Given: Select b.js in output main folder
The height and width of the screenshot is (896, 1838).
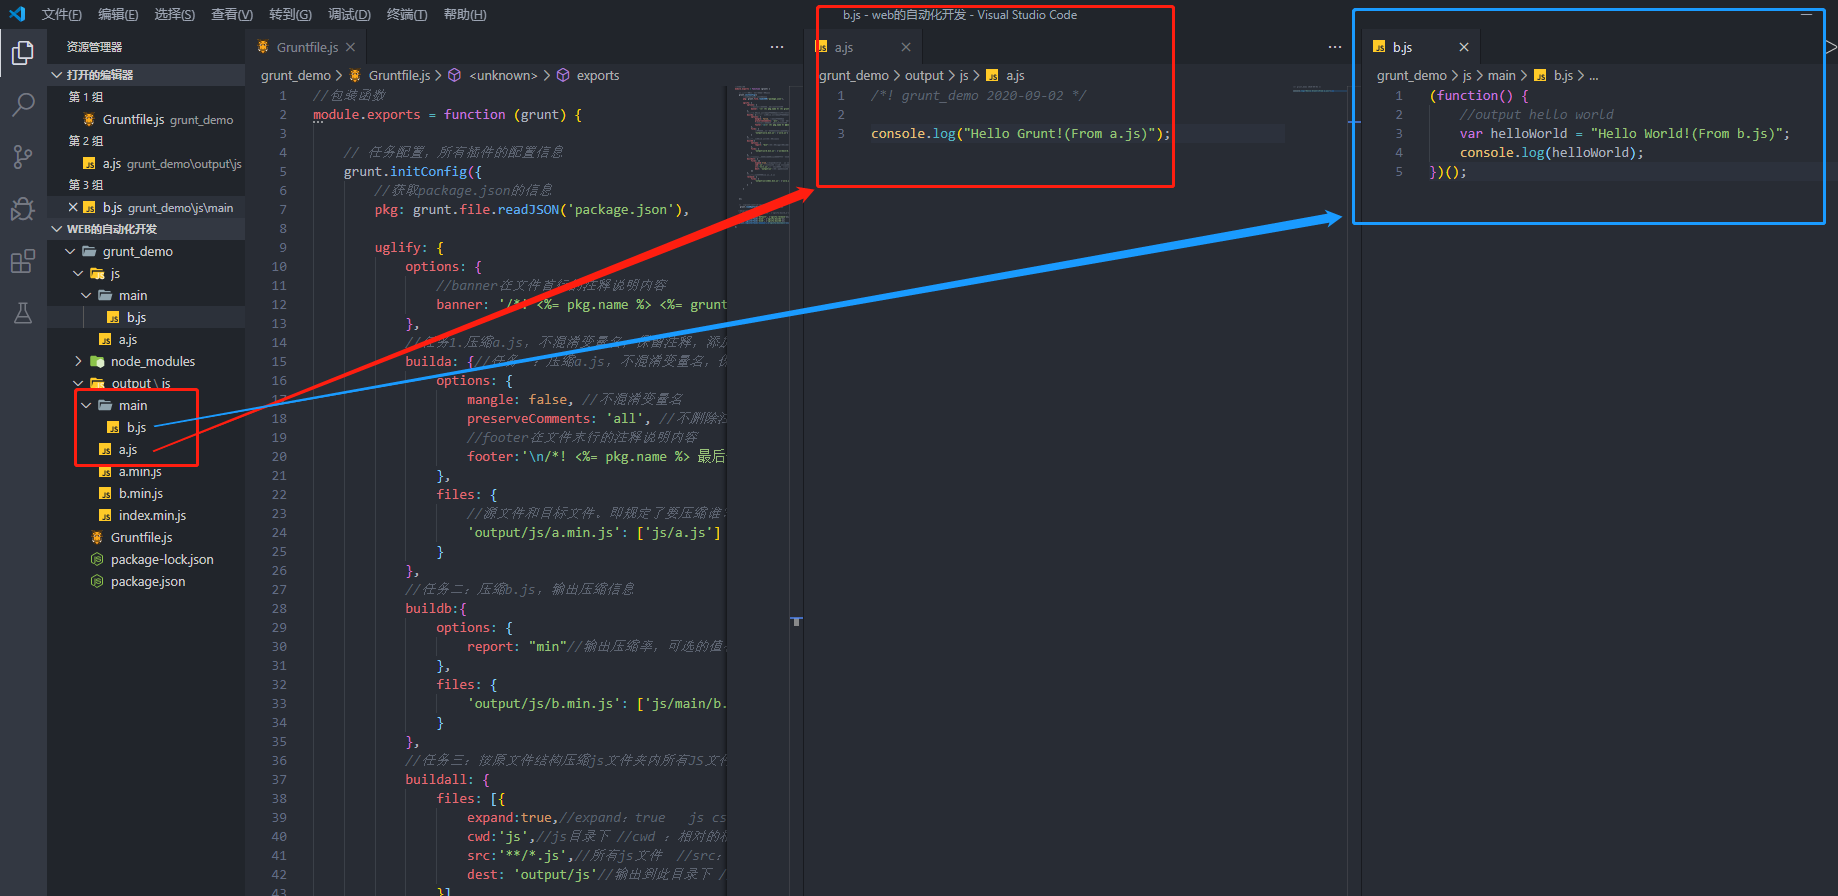Looking at the screenshot, I should 146,427.
